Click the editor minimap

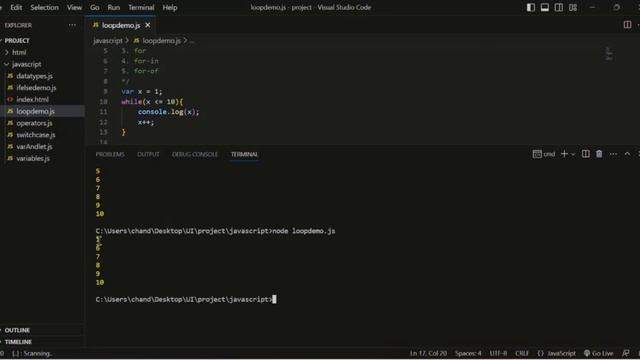coord(609,53)
